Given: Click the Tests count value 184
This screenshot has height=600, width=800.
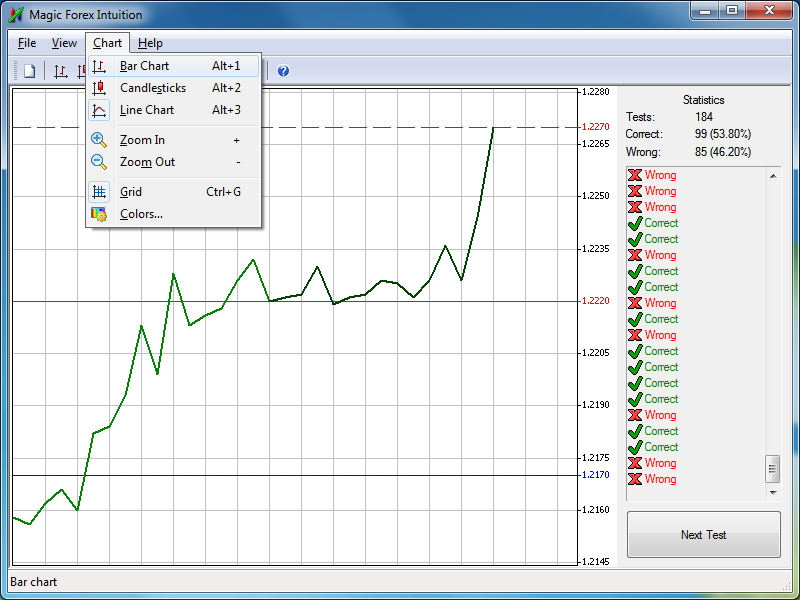Looking at the screenshot, I should coord(704,117).
